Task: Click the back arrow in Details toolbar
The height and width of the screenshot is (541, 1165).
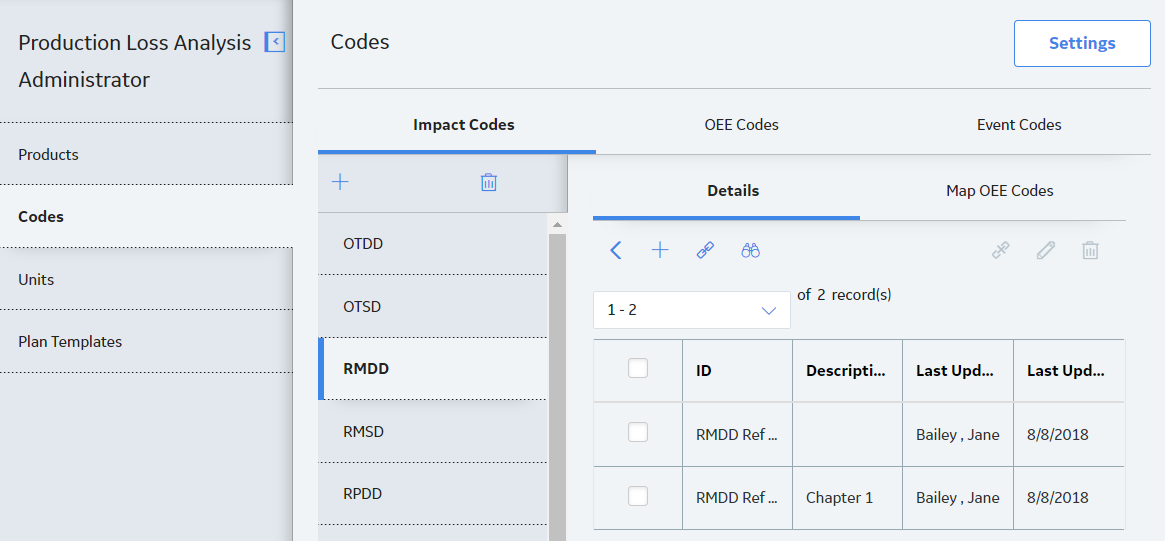Action: [615, 250]
